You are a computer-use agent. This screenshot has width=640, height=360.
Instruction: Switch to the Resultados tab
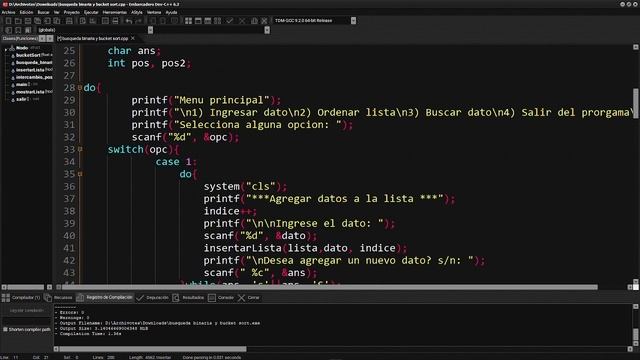188,298
